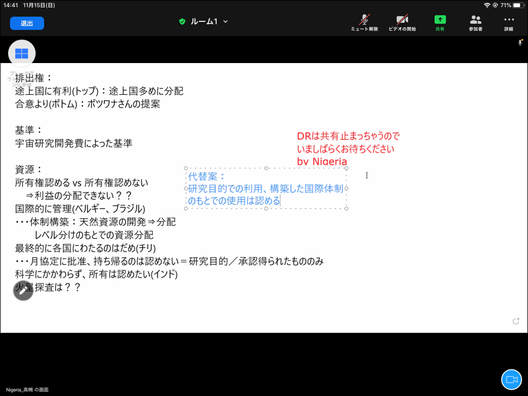Click the blue 退出 leave button
This screenshot has height=396, width=528.
pos(27,23)
